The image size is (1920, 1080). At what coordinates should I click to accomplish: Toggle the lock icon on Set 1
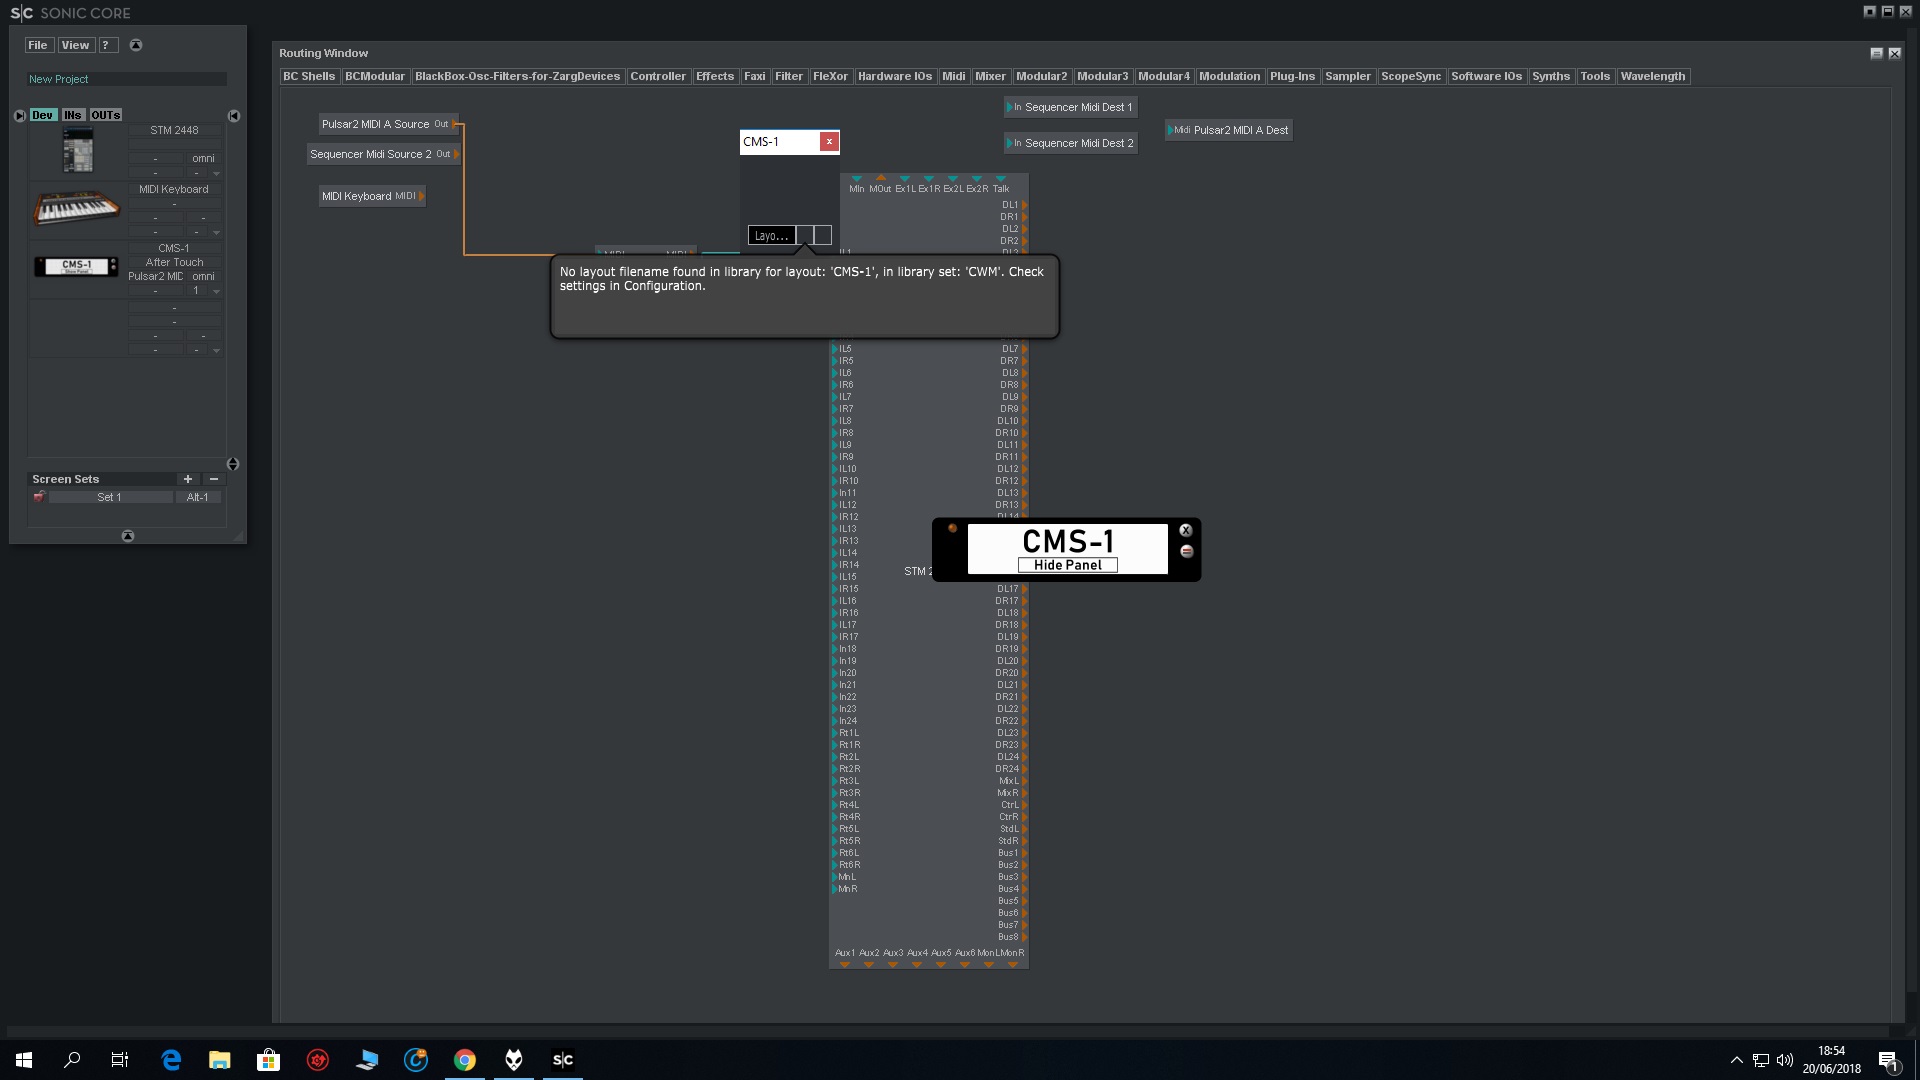click(39, 496)
